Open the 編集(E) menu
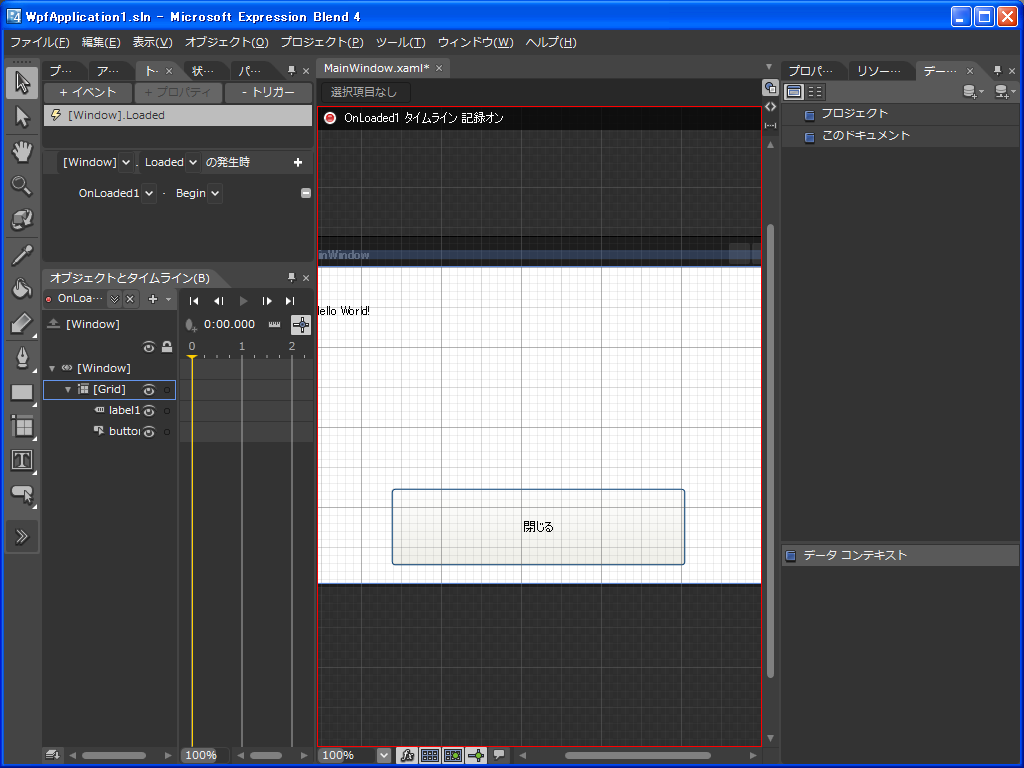 click(x=101, y=42)
